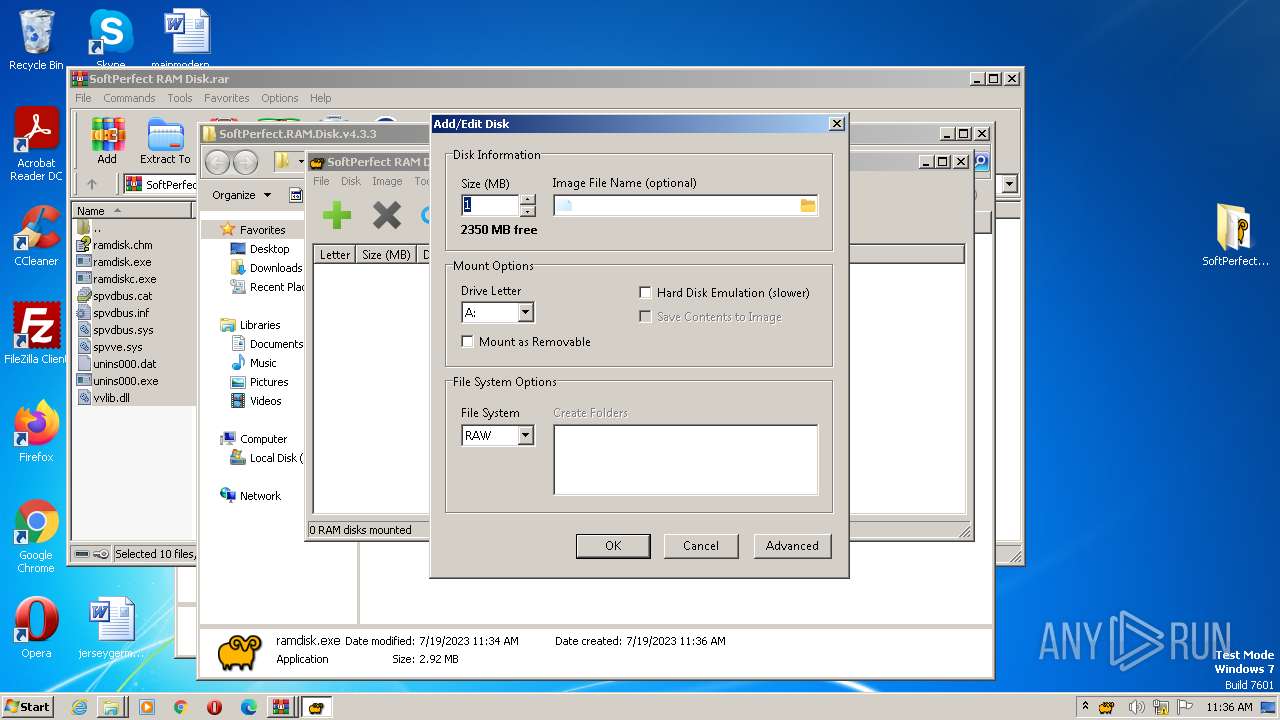Show hidden tray icons arrow
The width and height of the screenshot is (1280, 720).
point(1085,707)
